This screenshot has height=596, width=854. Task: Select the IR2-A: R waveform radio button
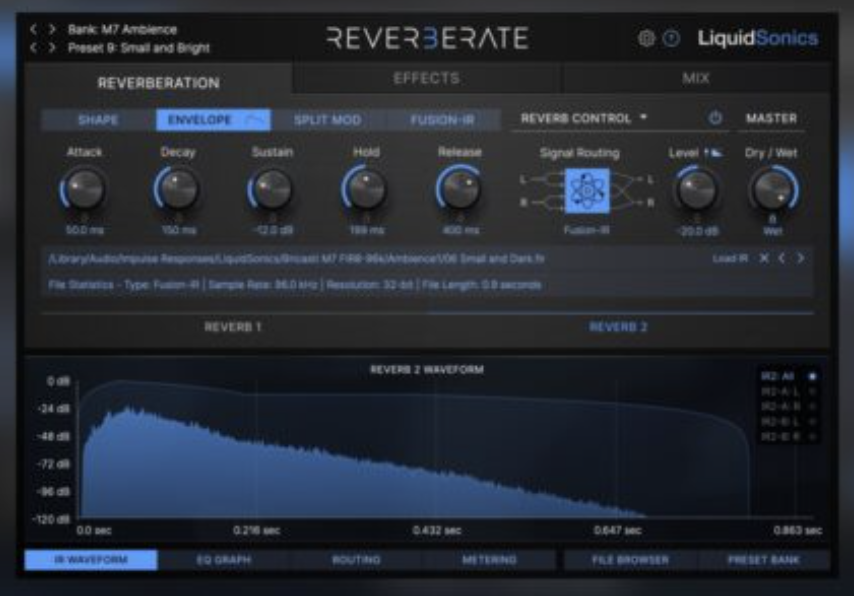pyautogui.click(x=813, y=406)
